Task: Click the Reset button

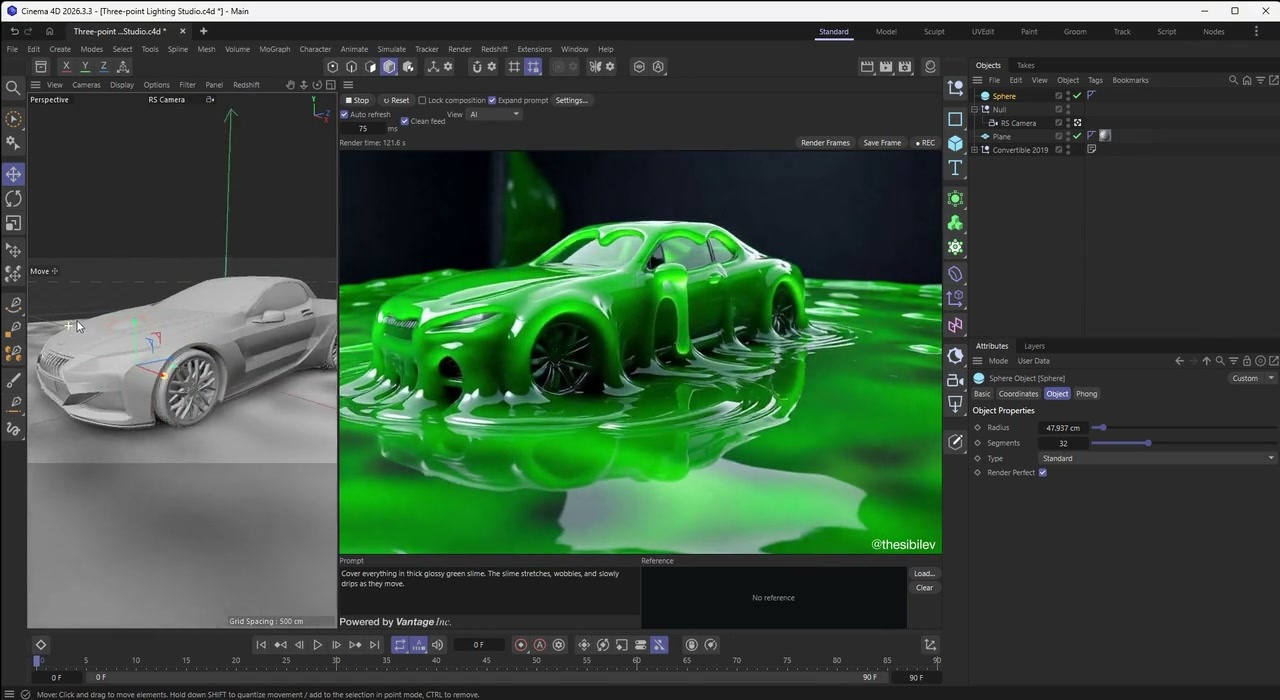Action: click(396, 100)
